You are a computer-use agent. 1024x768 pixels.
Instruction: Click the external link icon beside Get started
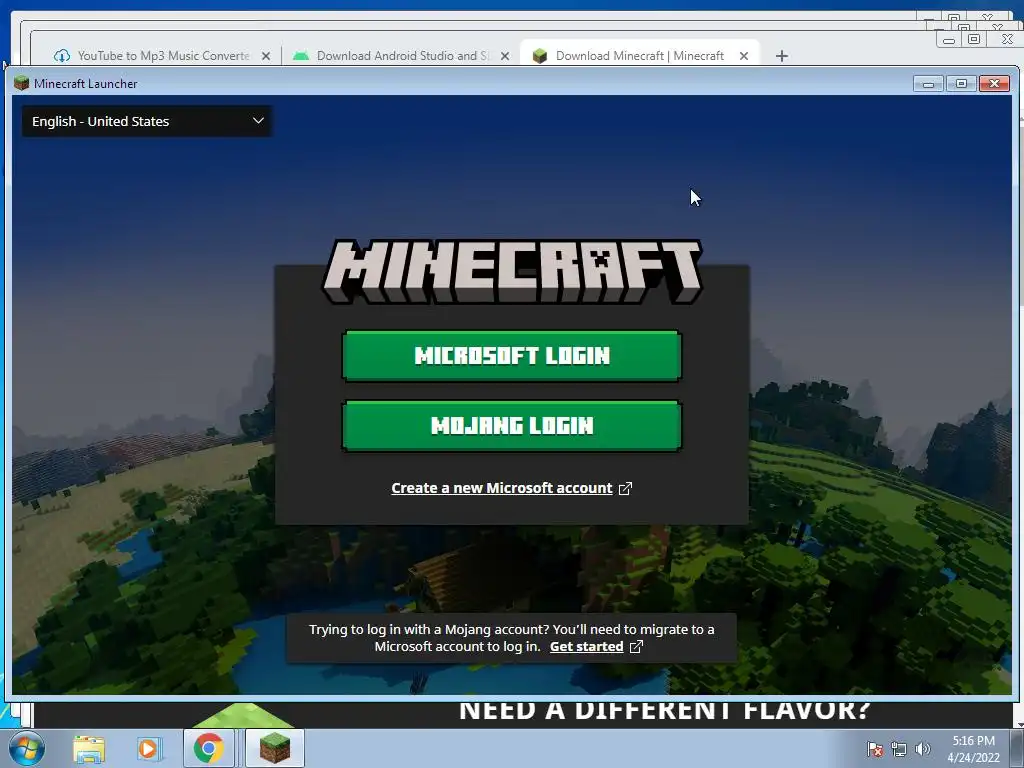pos(636,647)
